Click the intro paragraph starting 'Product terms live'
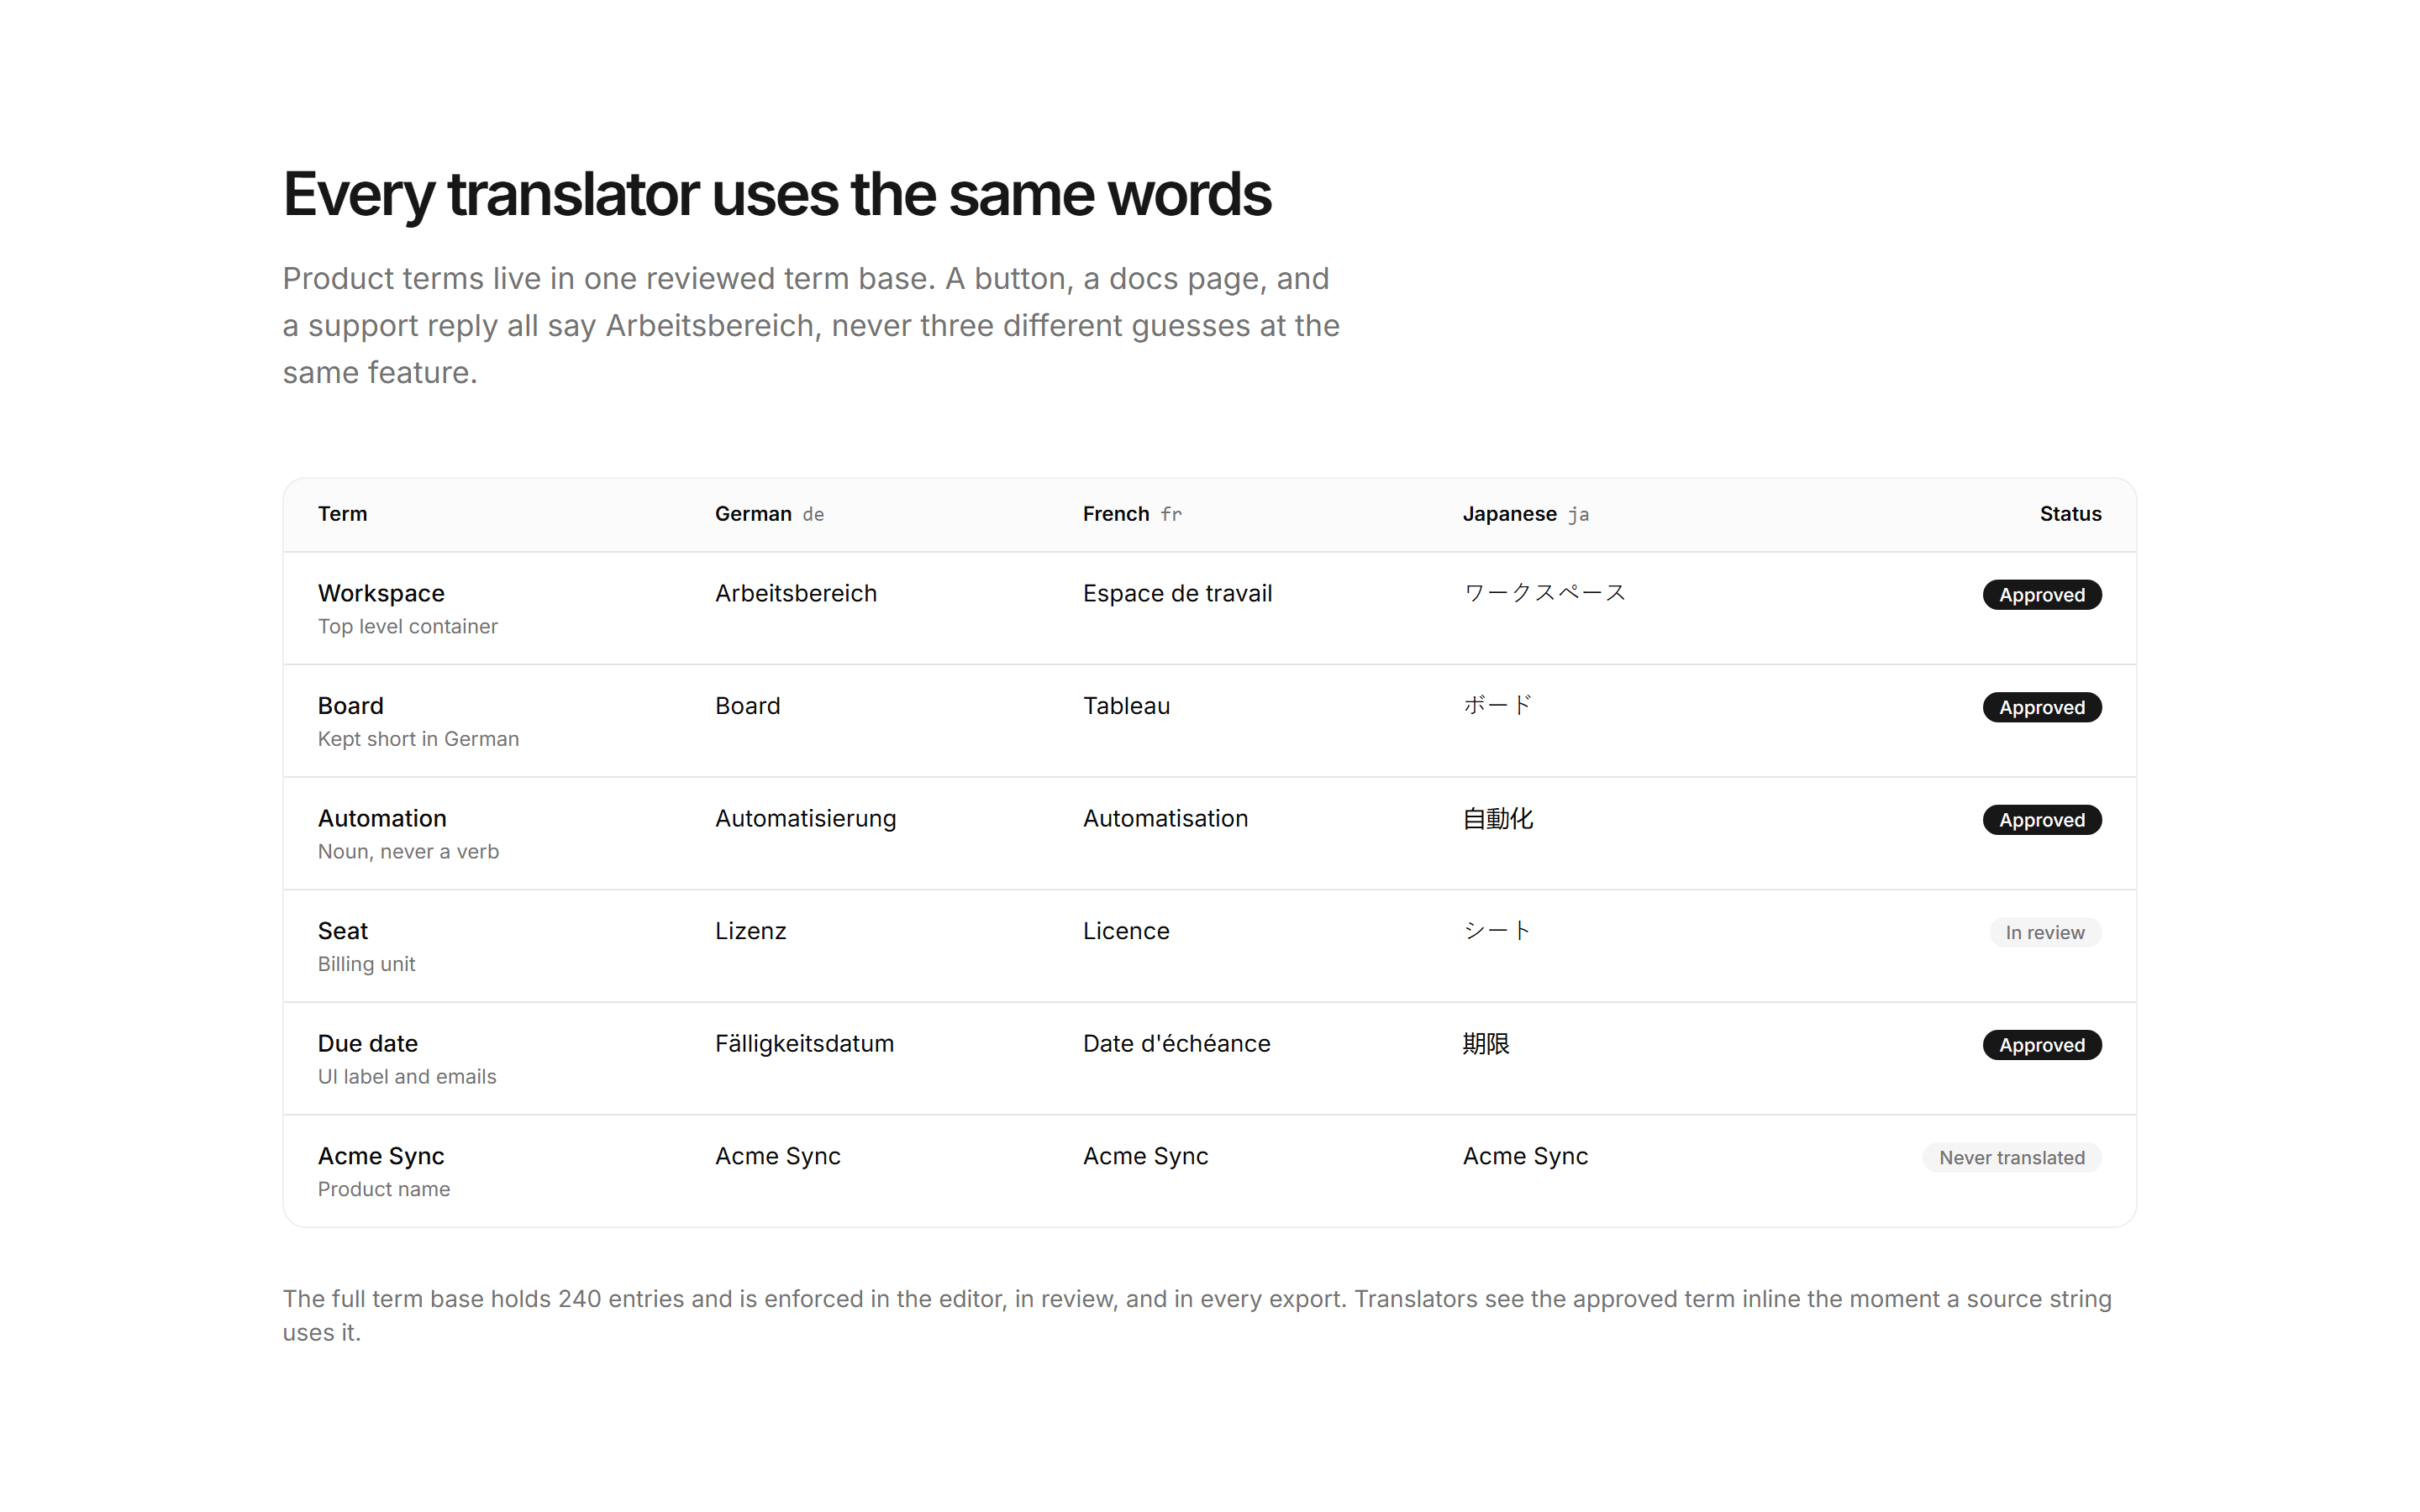The width and height of the screenshot is (2420, 1512). click(x=811, y=325)
